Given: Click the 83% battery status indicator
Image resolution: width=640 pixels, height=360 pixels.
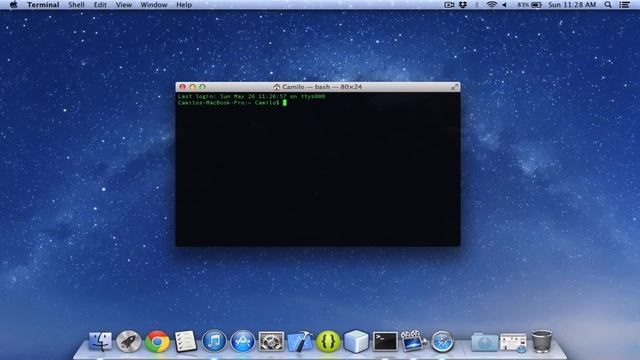Looking at the screenshot, I should (529, 5).
